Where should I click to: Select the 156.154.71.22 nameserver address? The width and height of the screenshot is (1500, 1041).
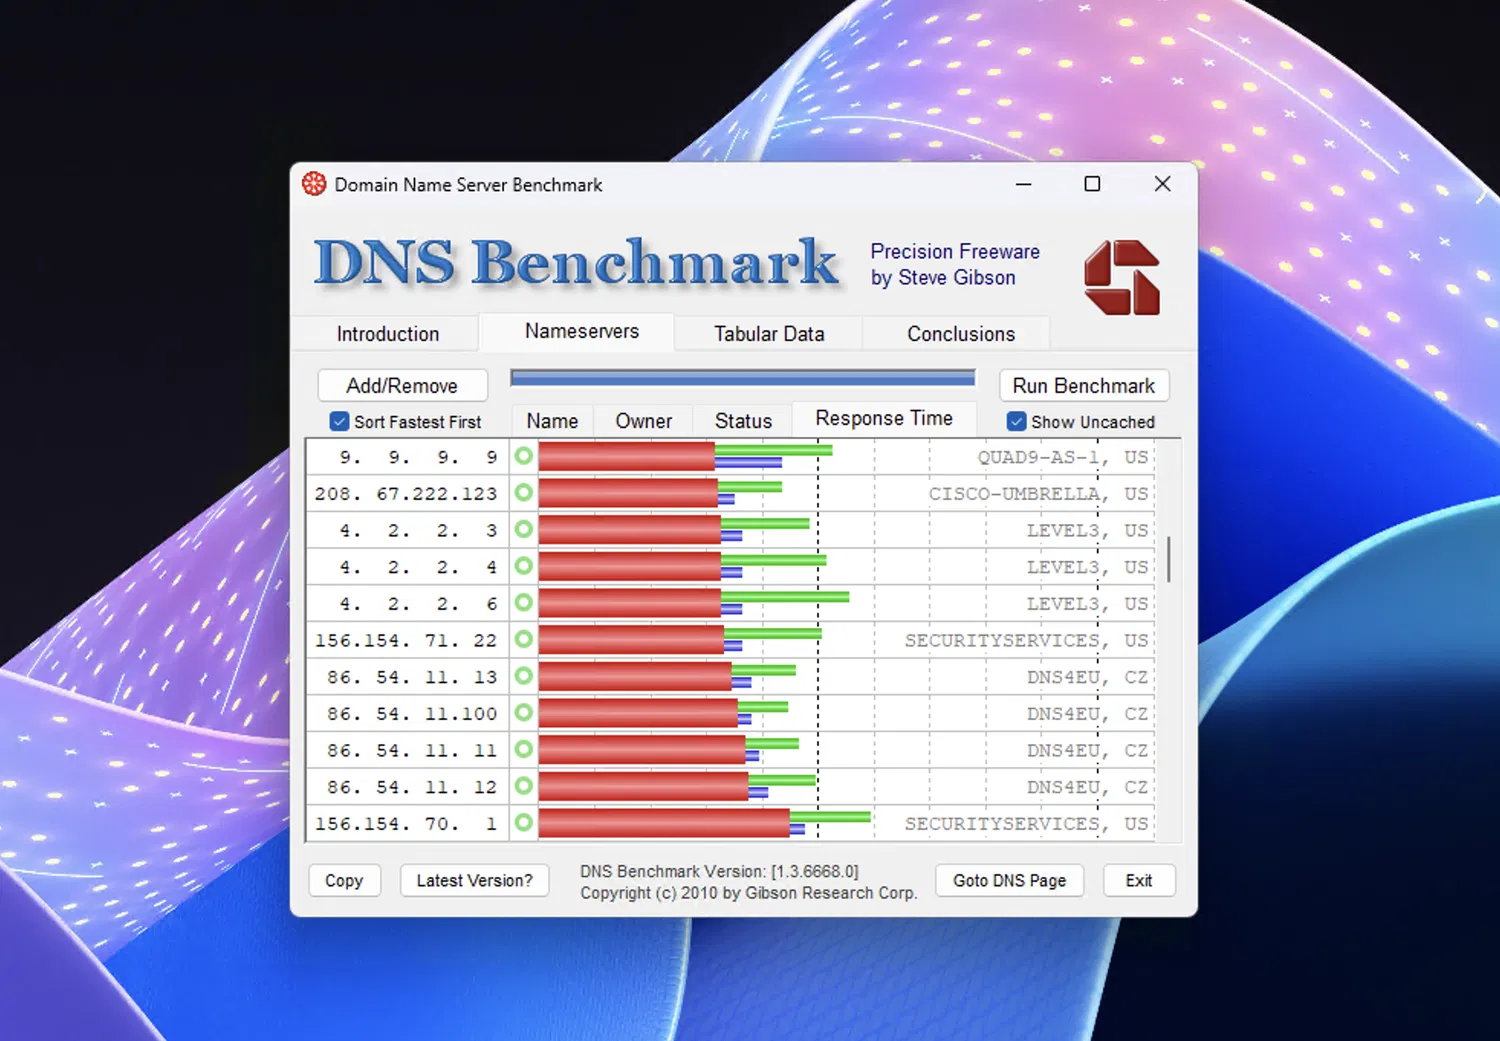point(406,640)
